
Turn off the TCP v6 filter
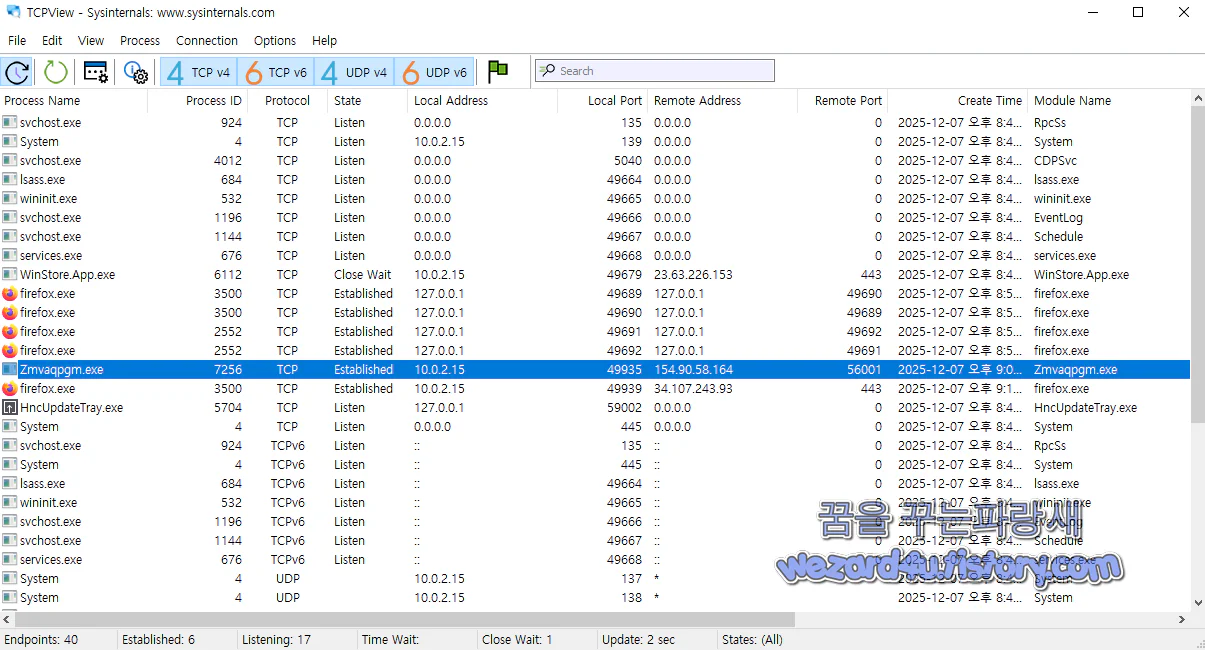point(276,71)
